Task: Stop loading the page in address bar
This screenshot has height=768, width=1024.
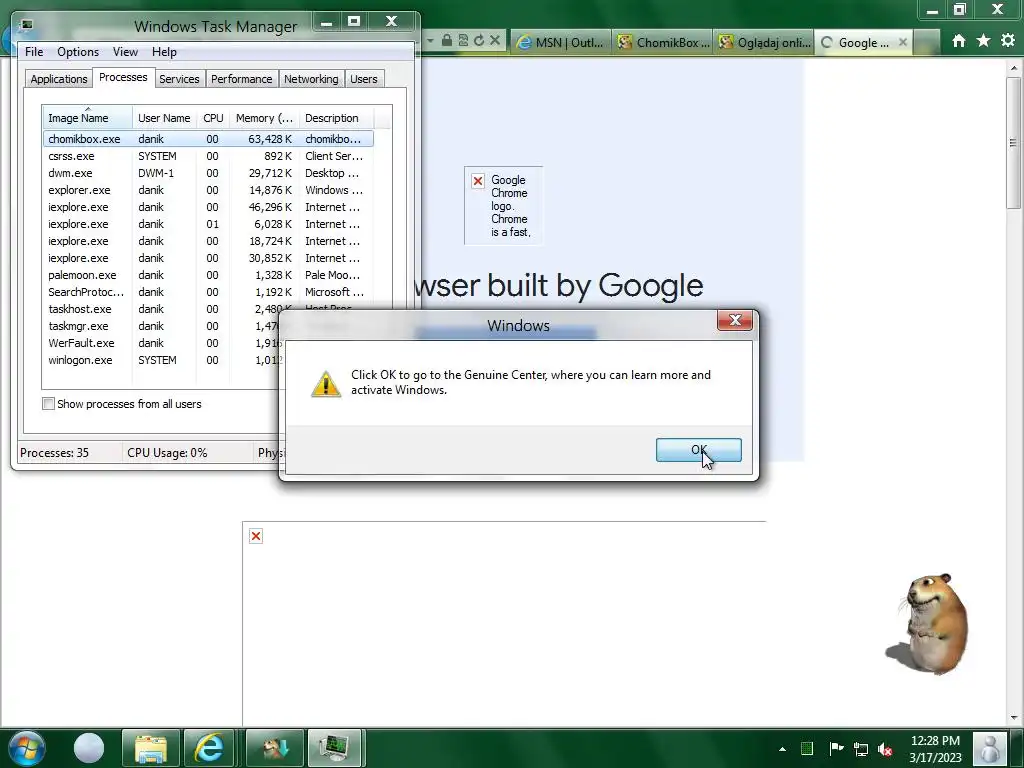Action: pyautogui.click(x=495, y=40)
